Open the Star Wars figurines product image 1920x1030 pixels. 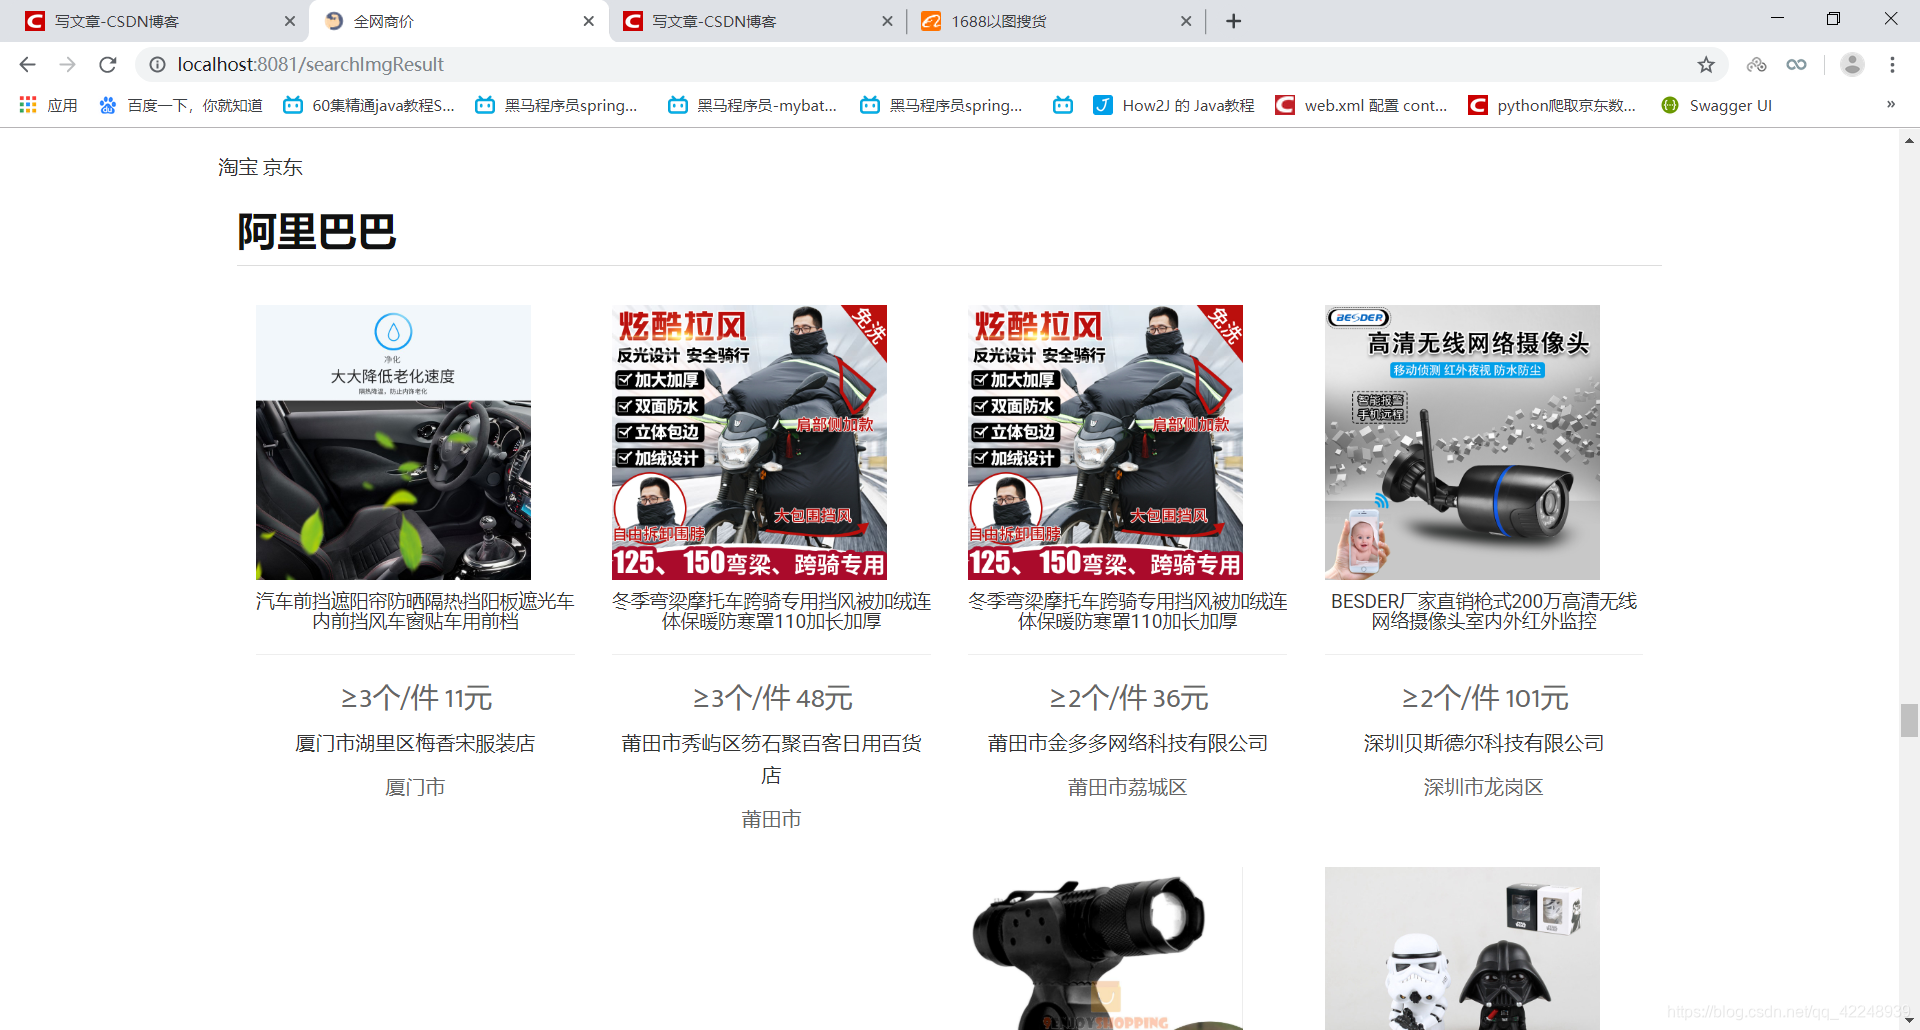1462,948
